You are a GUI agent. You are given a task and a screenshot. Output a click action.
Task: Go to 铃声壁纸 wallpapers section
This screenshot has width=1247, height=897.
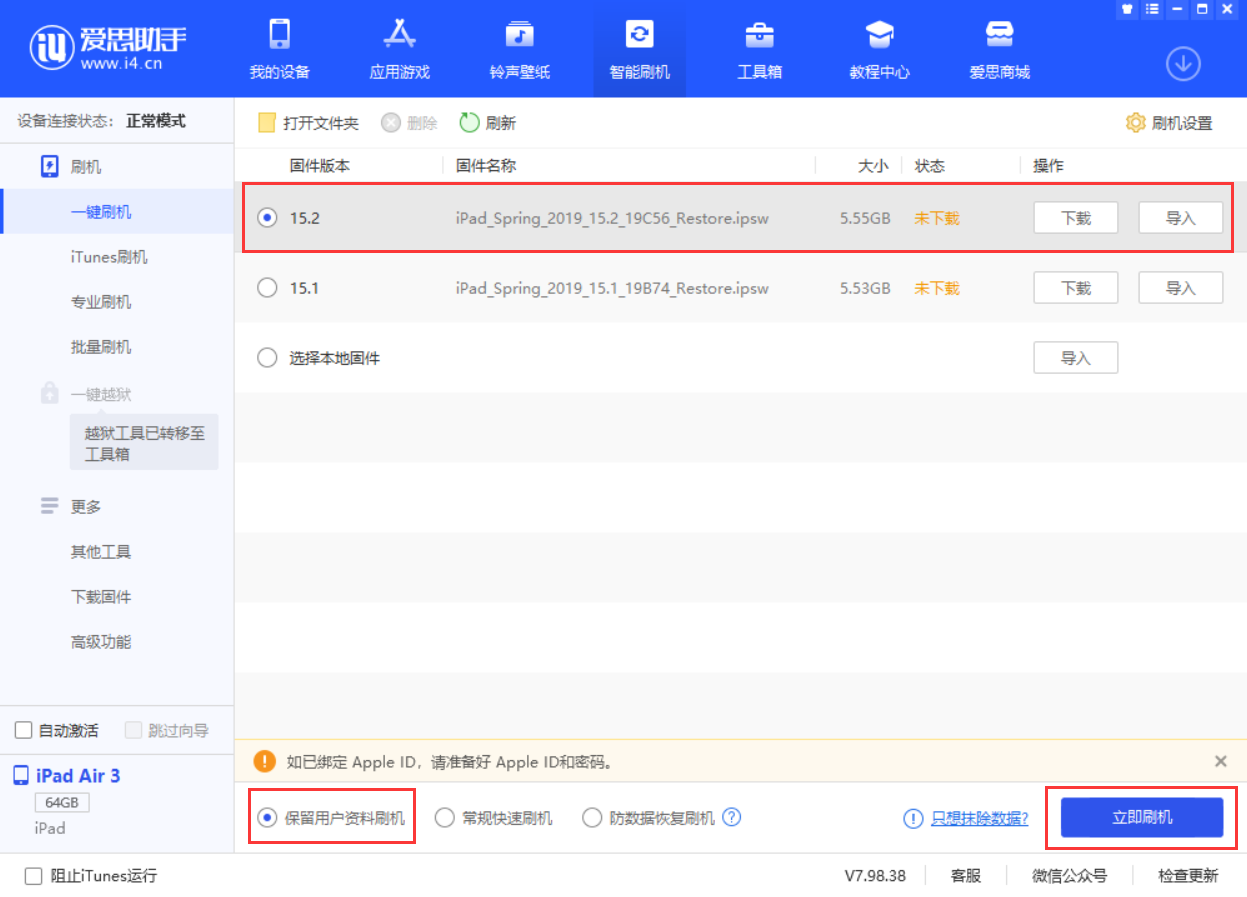point(518,48)
